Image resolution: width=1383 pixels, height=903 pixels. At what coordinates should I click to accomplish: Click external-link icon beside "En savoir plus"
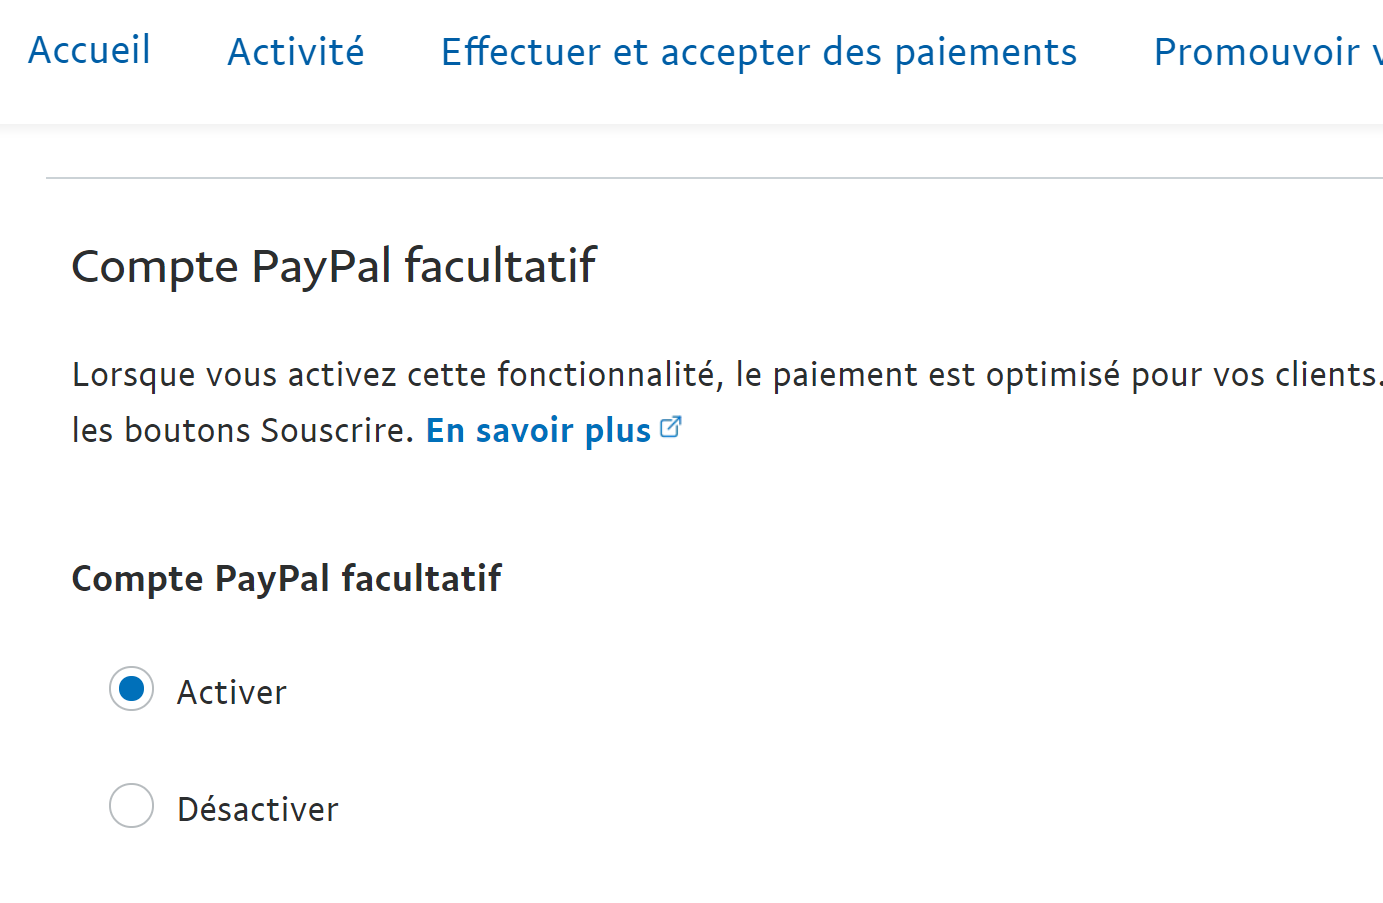point(671,428)
